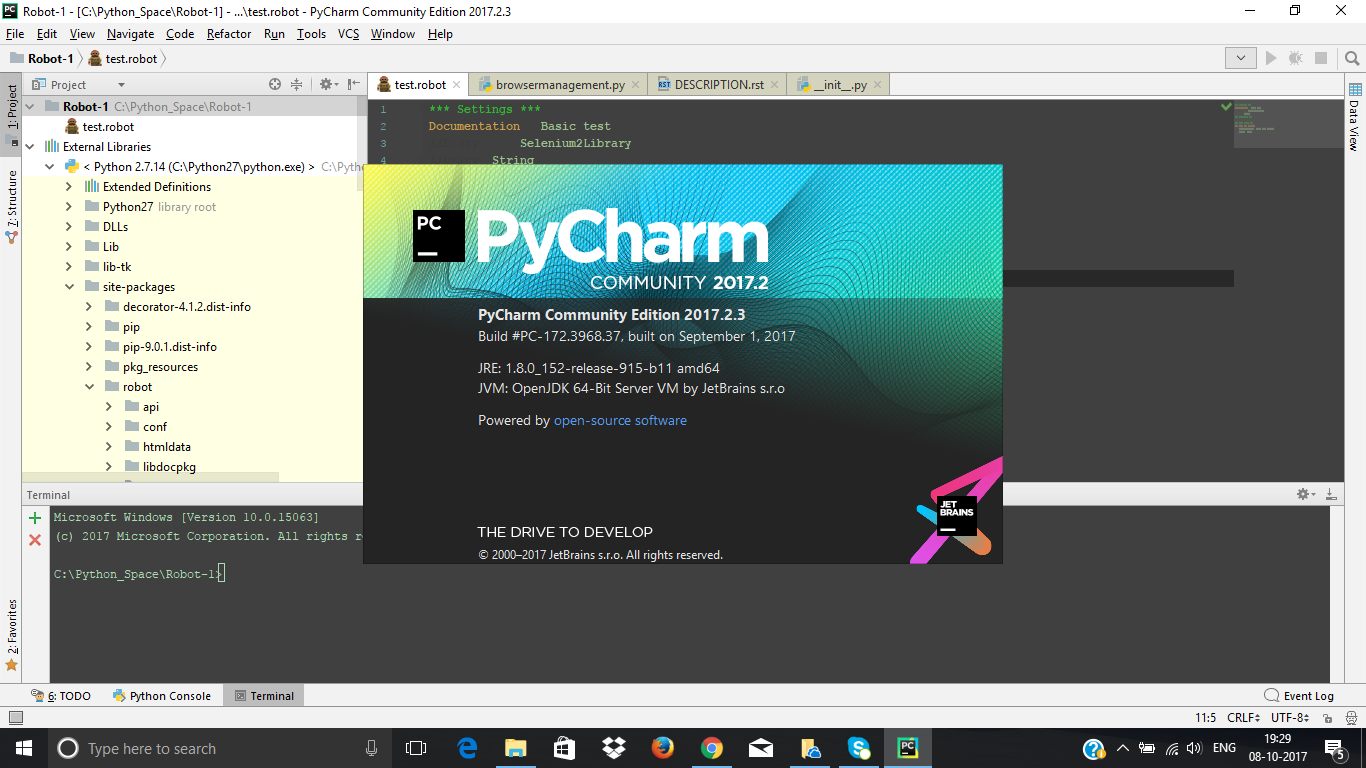Open the open-source software link
1366x768 pixels.
tap(620, 421)
